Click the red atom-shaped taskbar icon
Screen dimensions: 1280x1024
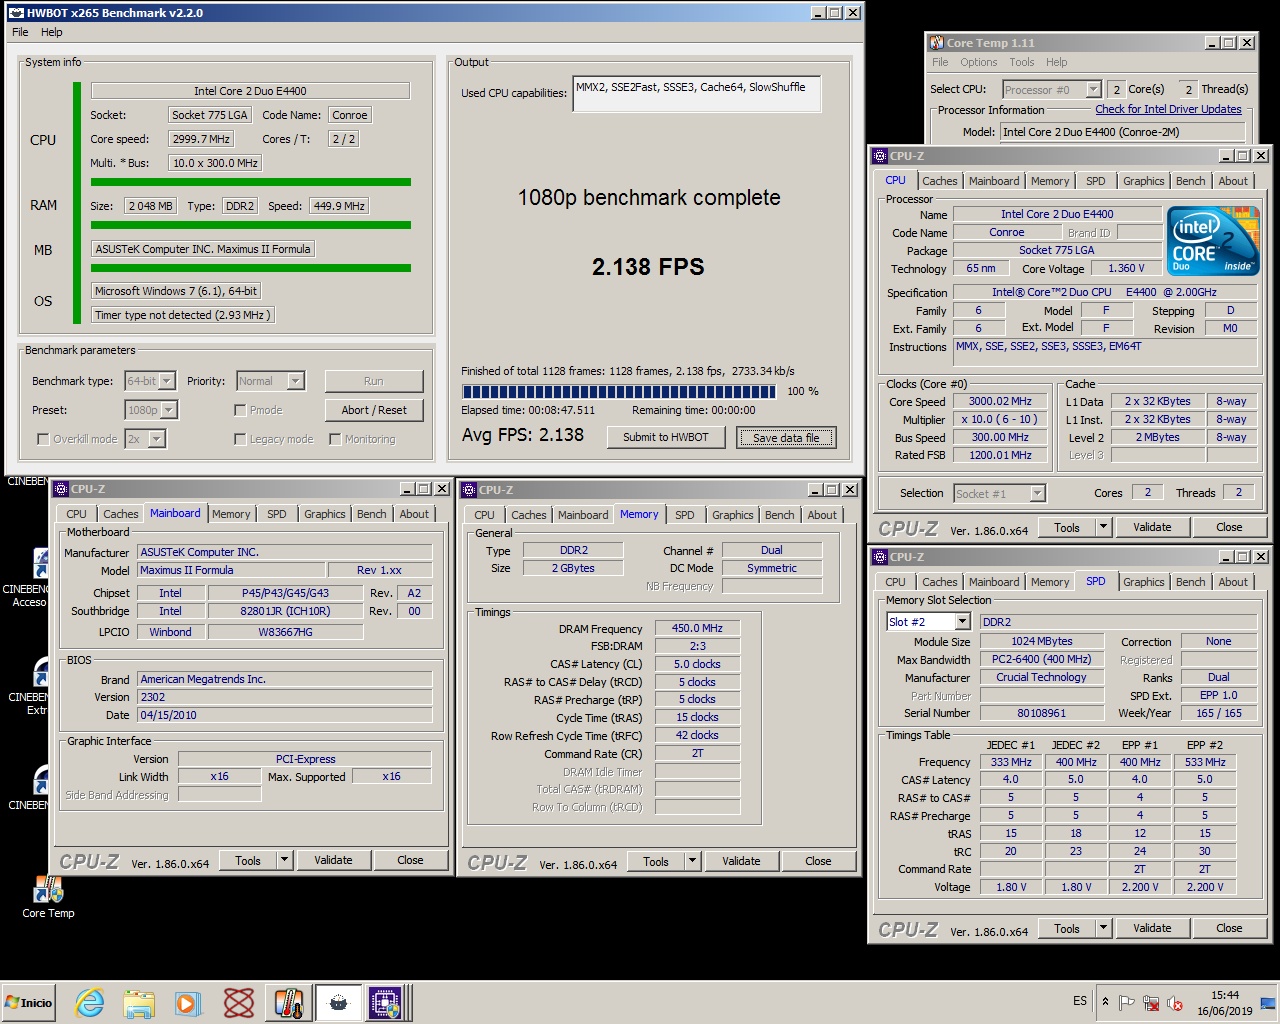click(238, 1002)
